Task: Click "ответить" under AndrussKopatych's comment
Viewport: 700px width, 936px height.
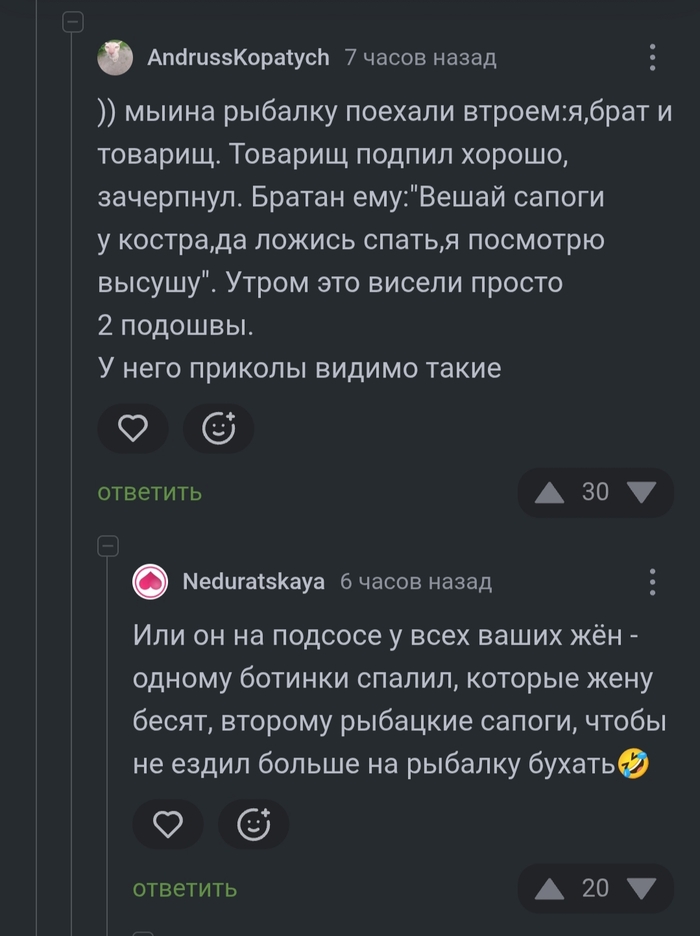Action: click(x=150, y=492)
